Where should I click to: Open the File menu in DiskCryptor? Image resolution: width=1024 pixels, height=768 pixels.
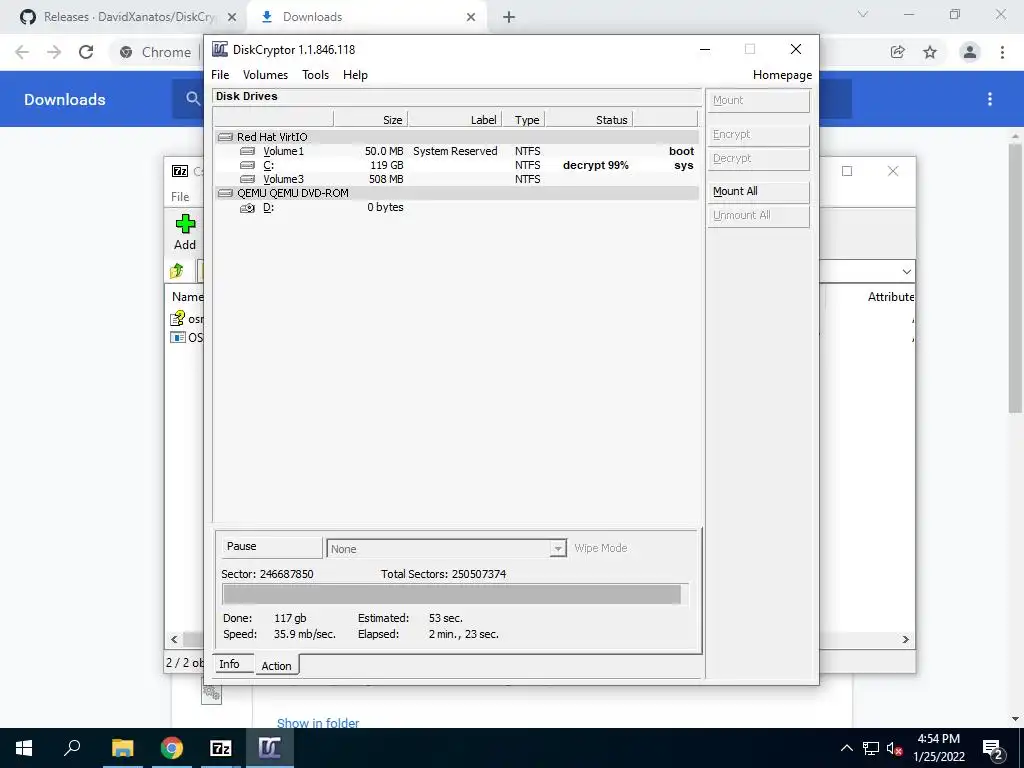[x=220, y=74]
